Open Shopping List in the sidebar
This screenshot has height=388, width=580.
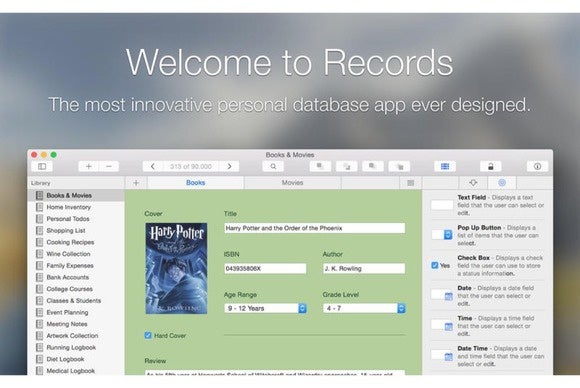[76, 230]
